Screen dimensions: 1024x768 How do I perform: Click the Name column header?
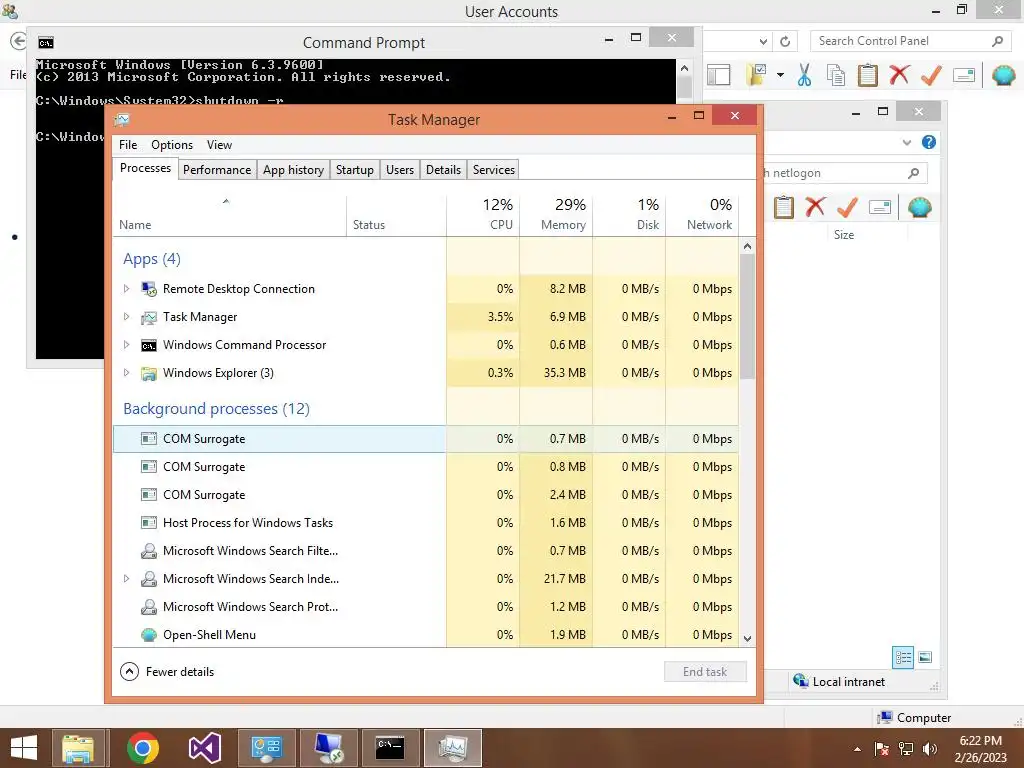[229, 215]
